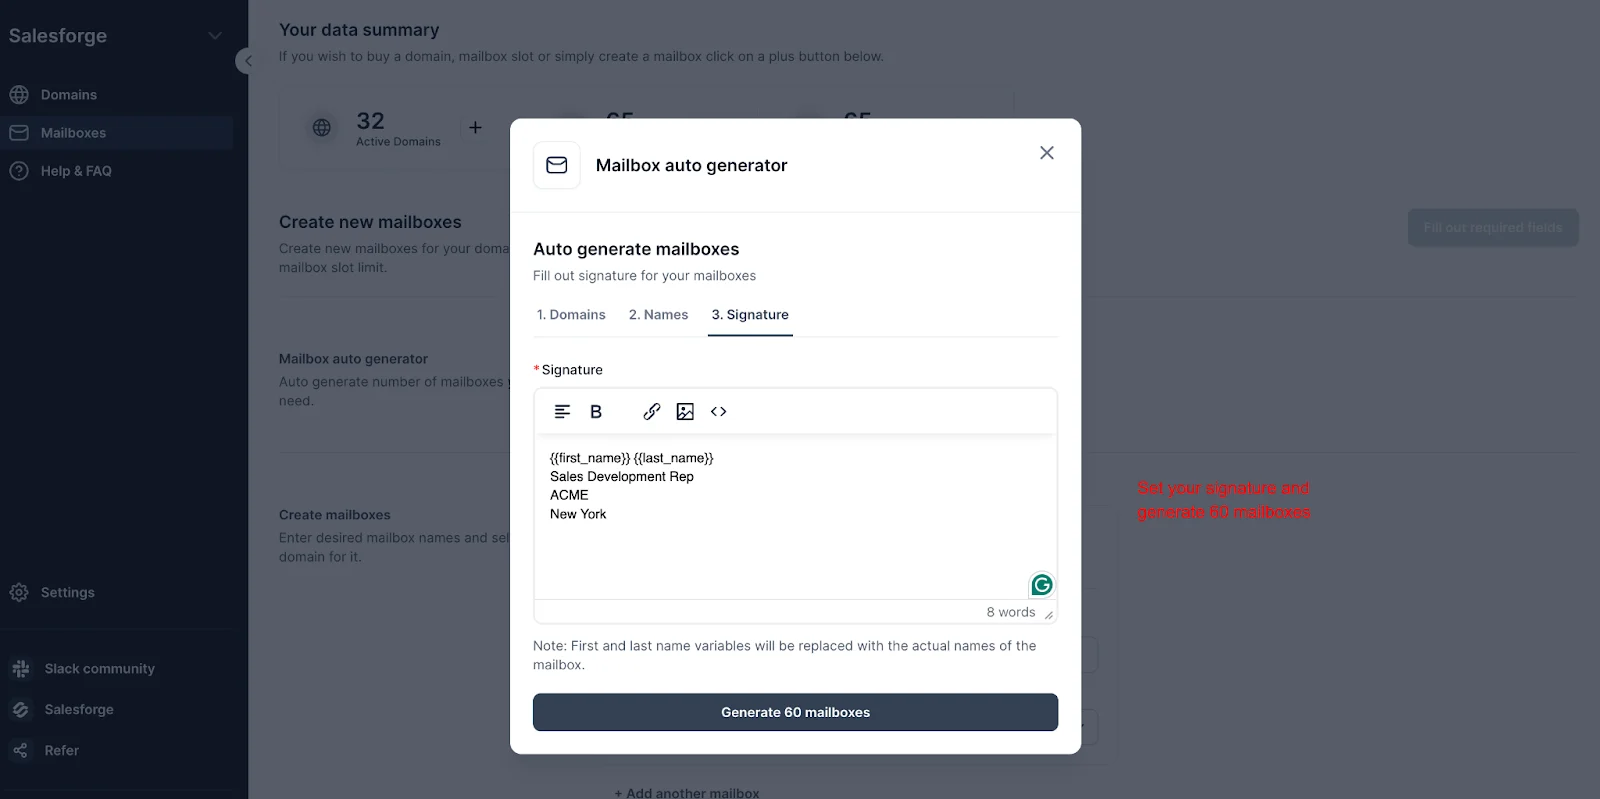Insert a hyperlink into the signature

(x=652, y=411)
